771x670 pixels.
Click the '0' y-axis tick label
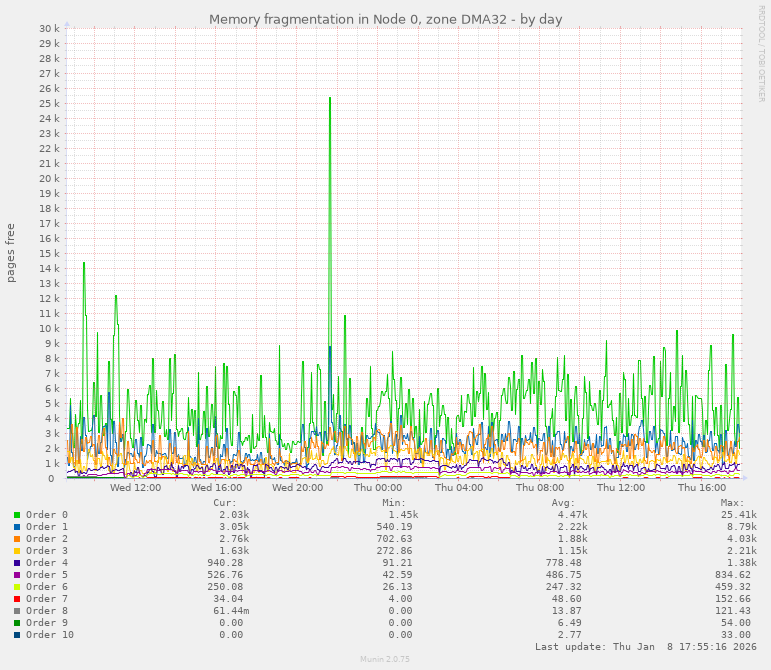pos(51,479)
